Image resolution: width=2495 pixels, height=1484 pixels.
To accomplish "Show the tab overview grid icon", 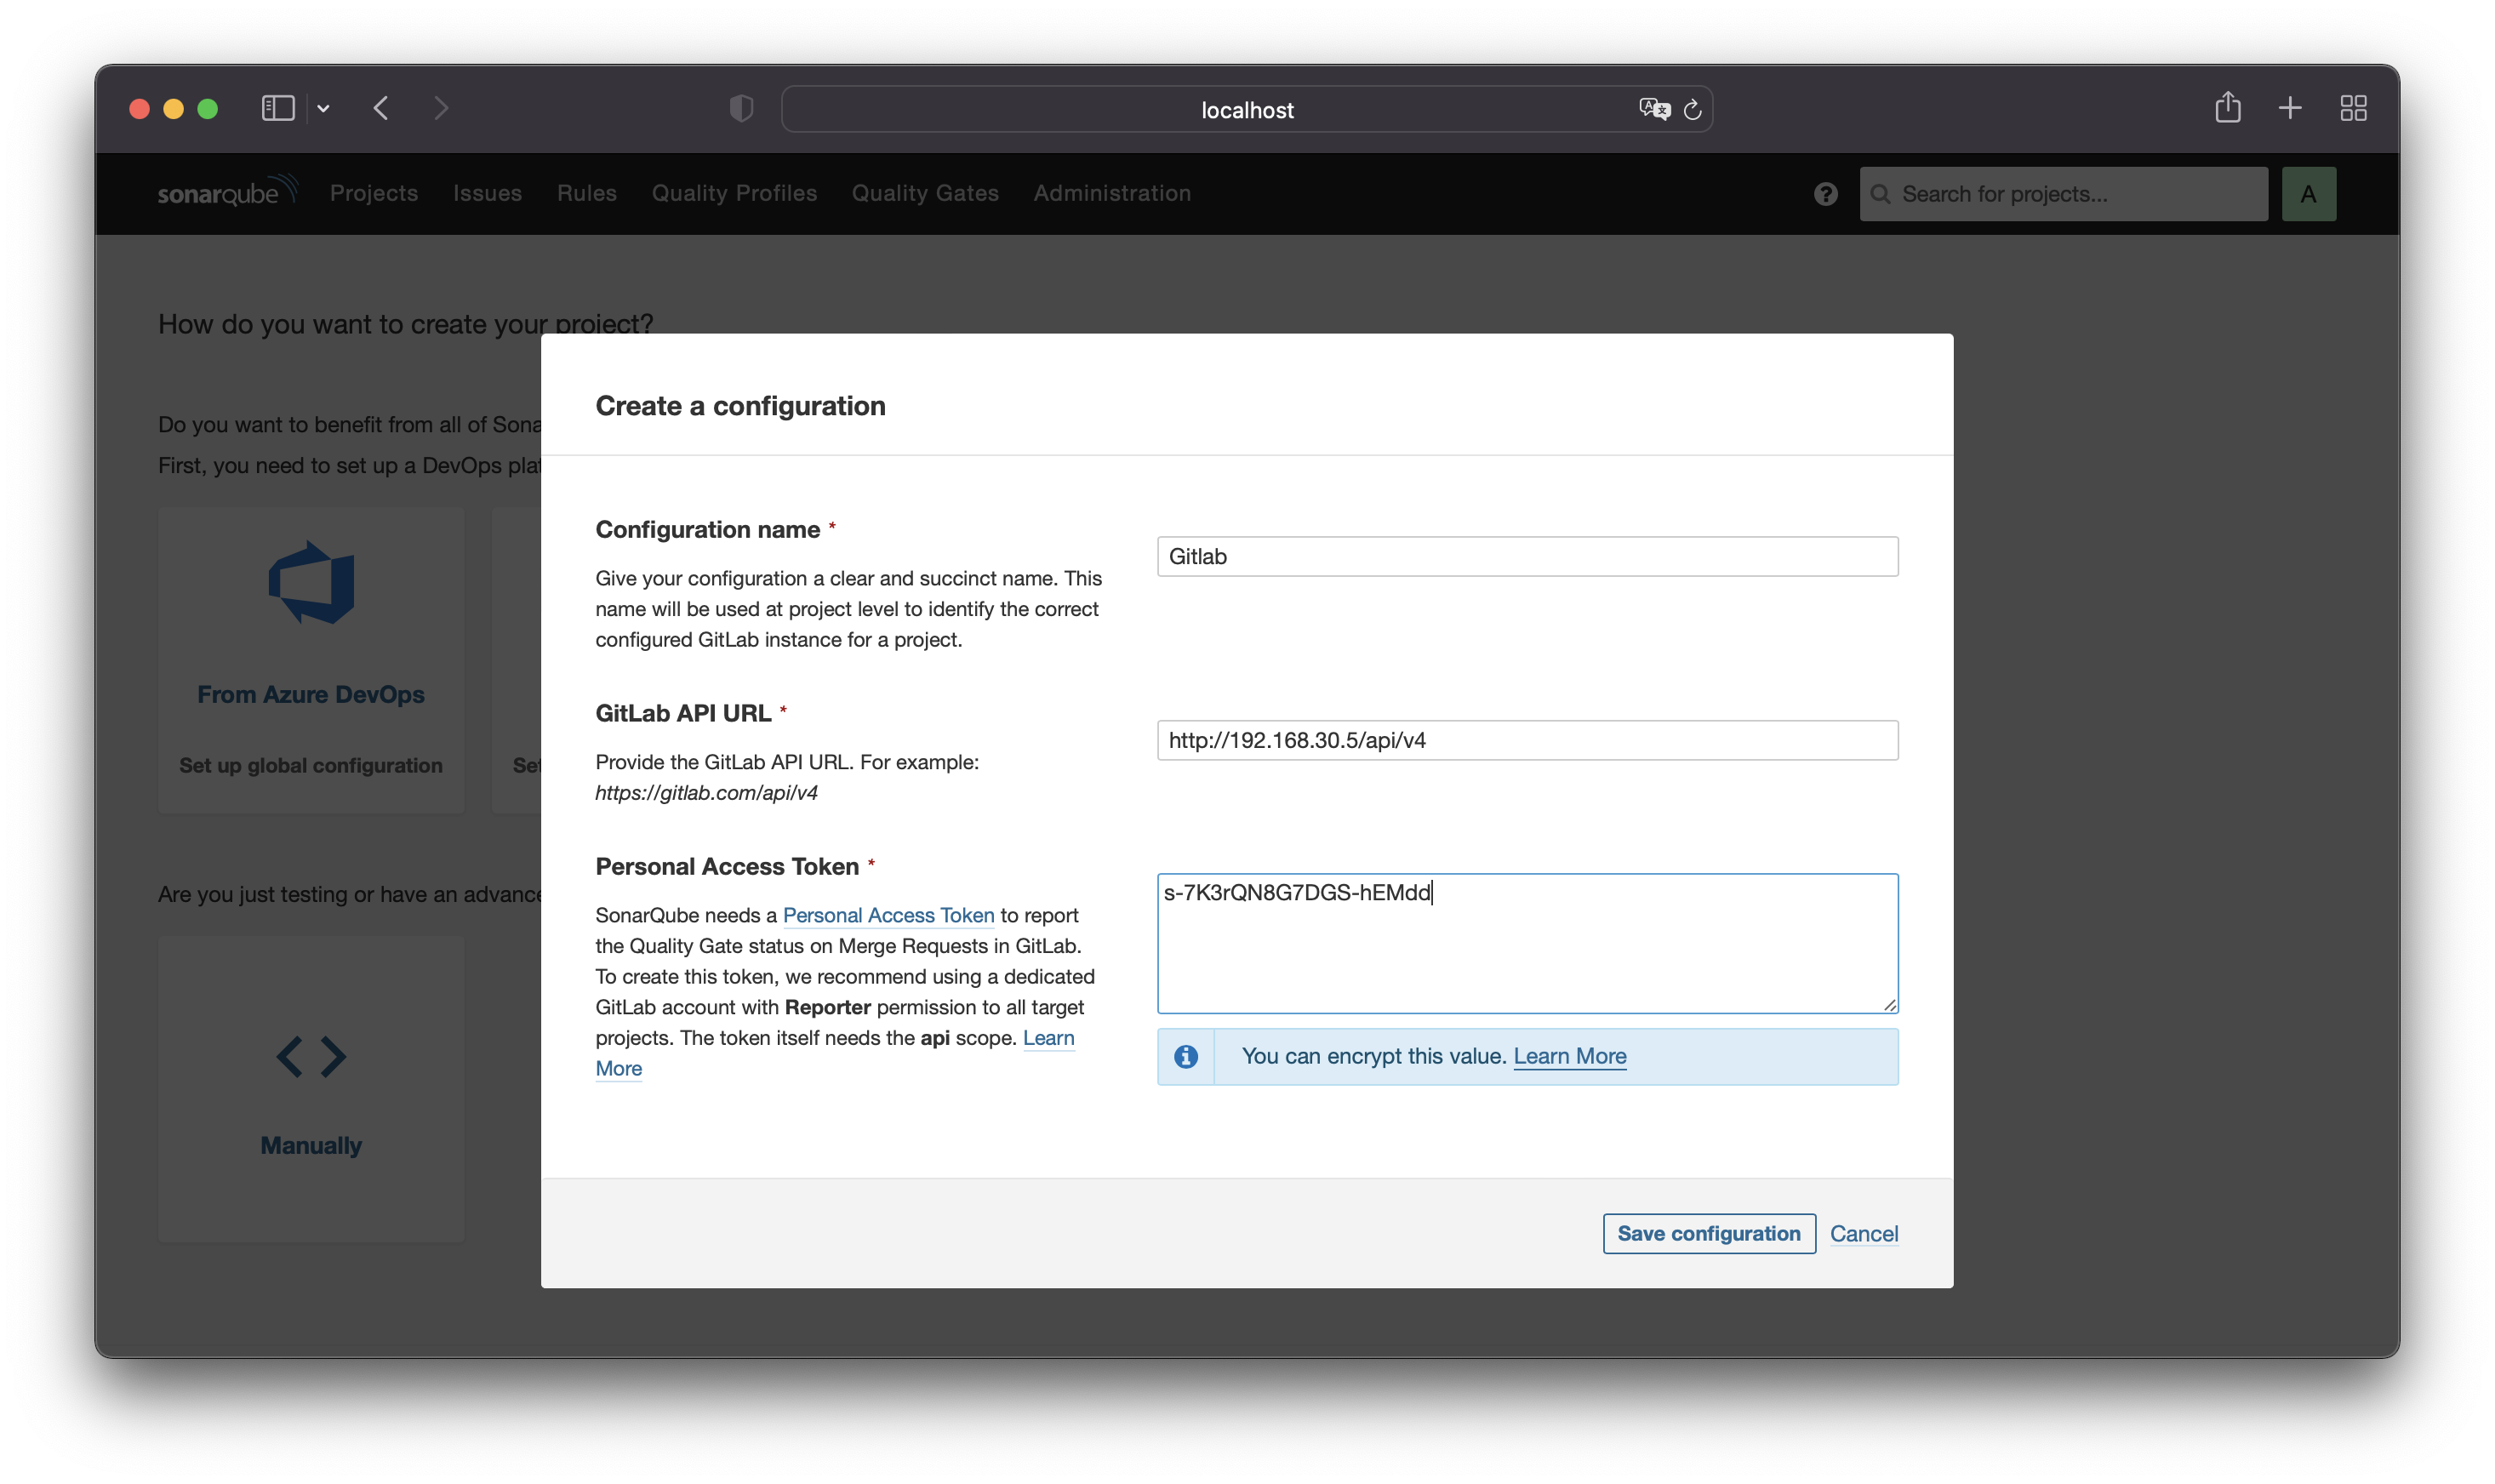I will pos(2353,108).
